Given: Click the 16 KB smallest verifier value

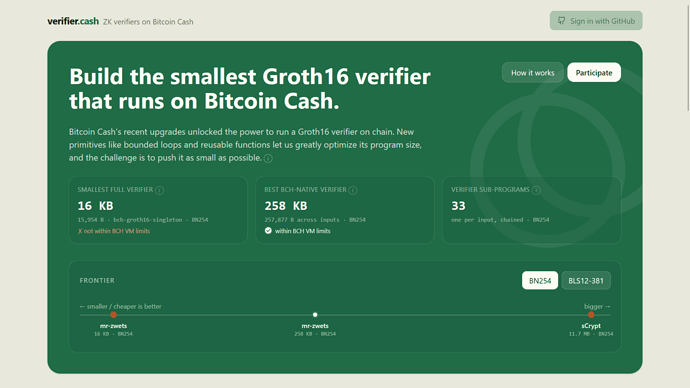Looking at the screenshot, I should point(95,206).
